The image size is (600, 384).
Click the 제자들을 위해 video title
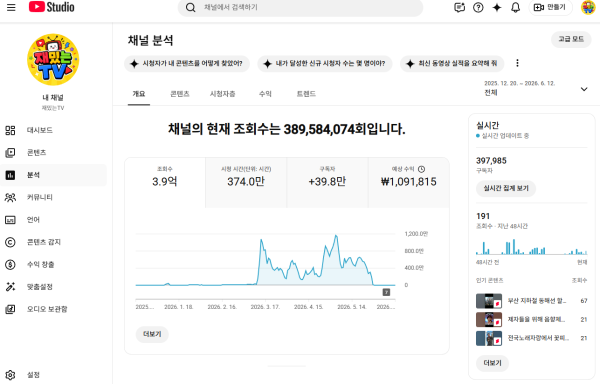pos(536,320)
